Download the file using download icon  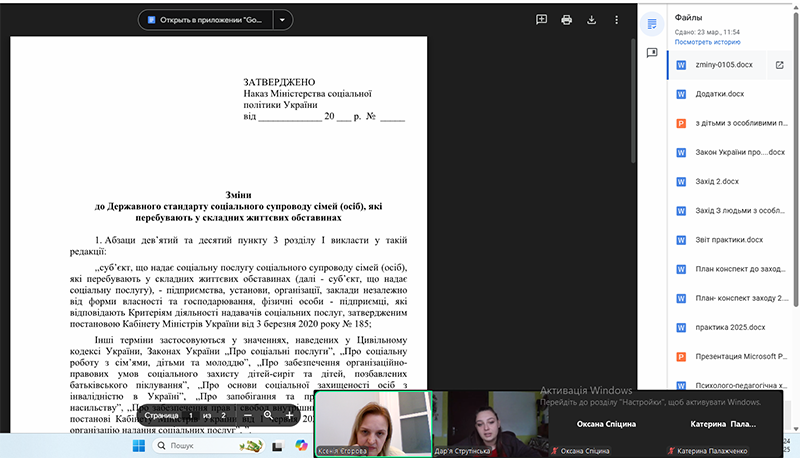click(x=591, y=20)
